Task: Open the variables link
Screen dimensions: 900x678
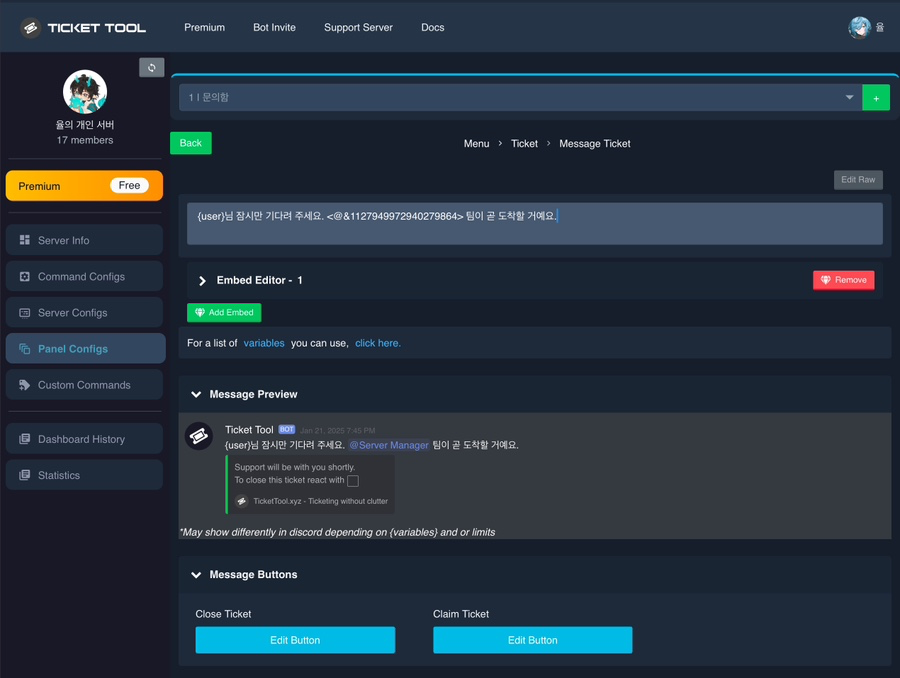Action: [x=264, y=343]
